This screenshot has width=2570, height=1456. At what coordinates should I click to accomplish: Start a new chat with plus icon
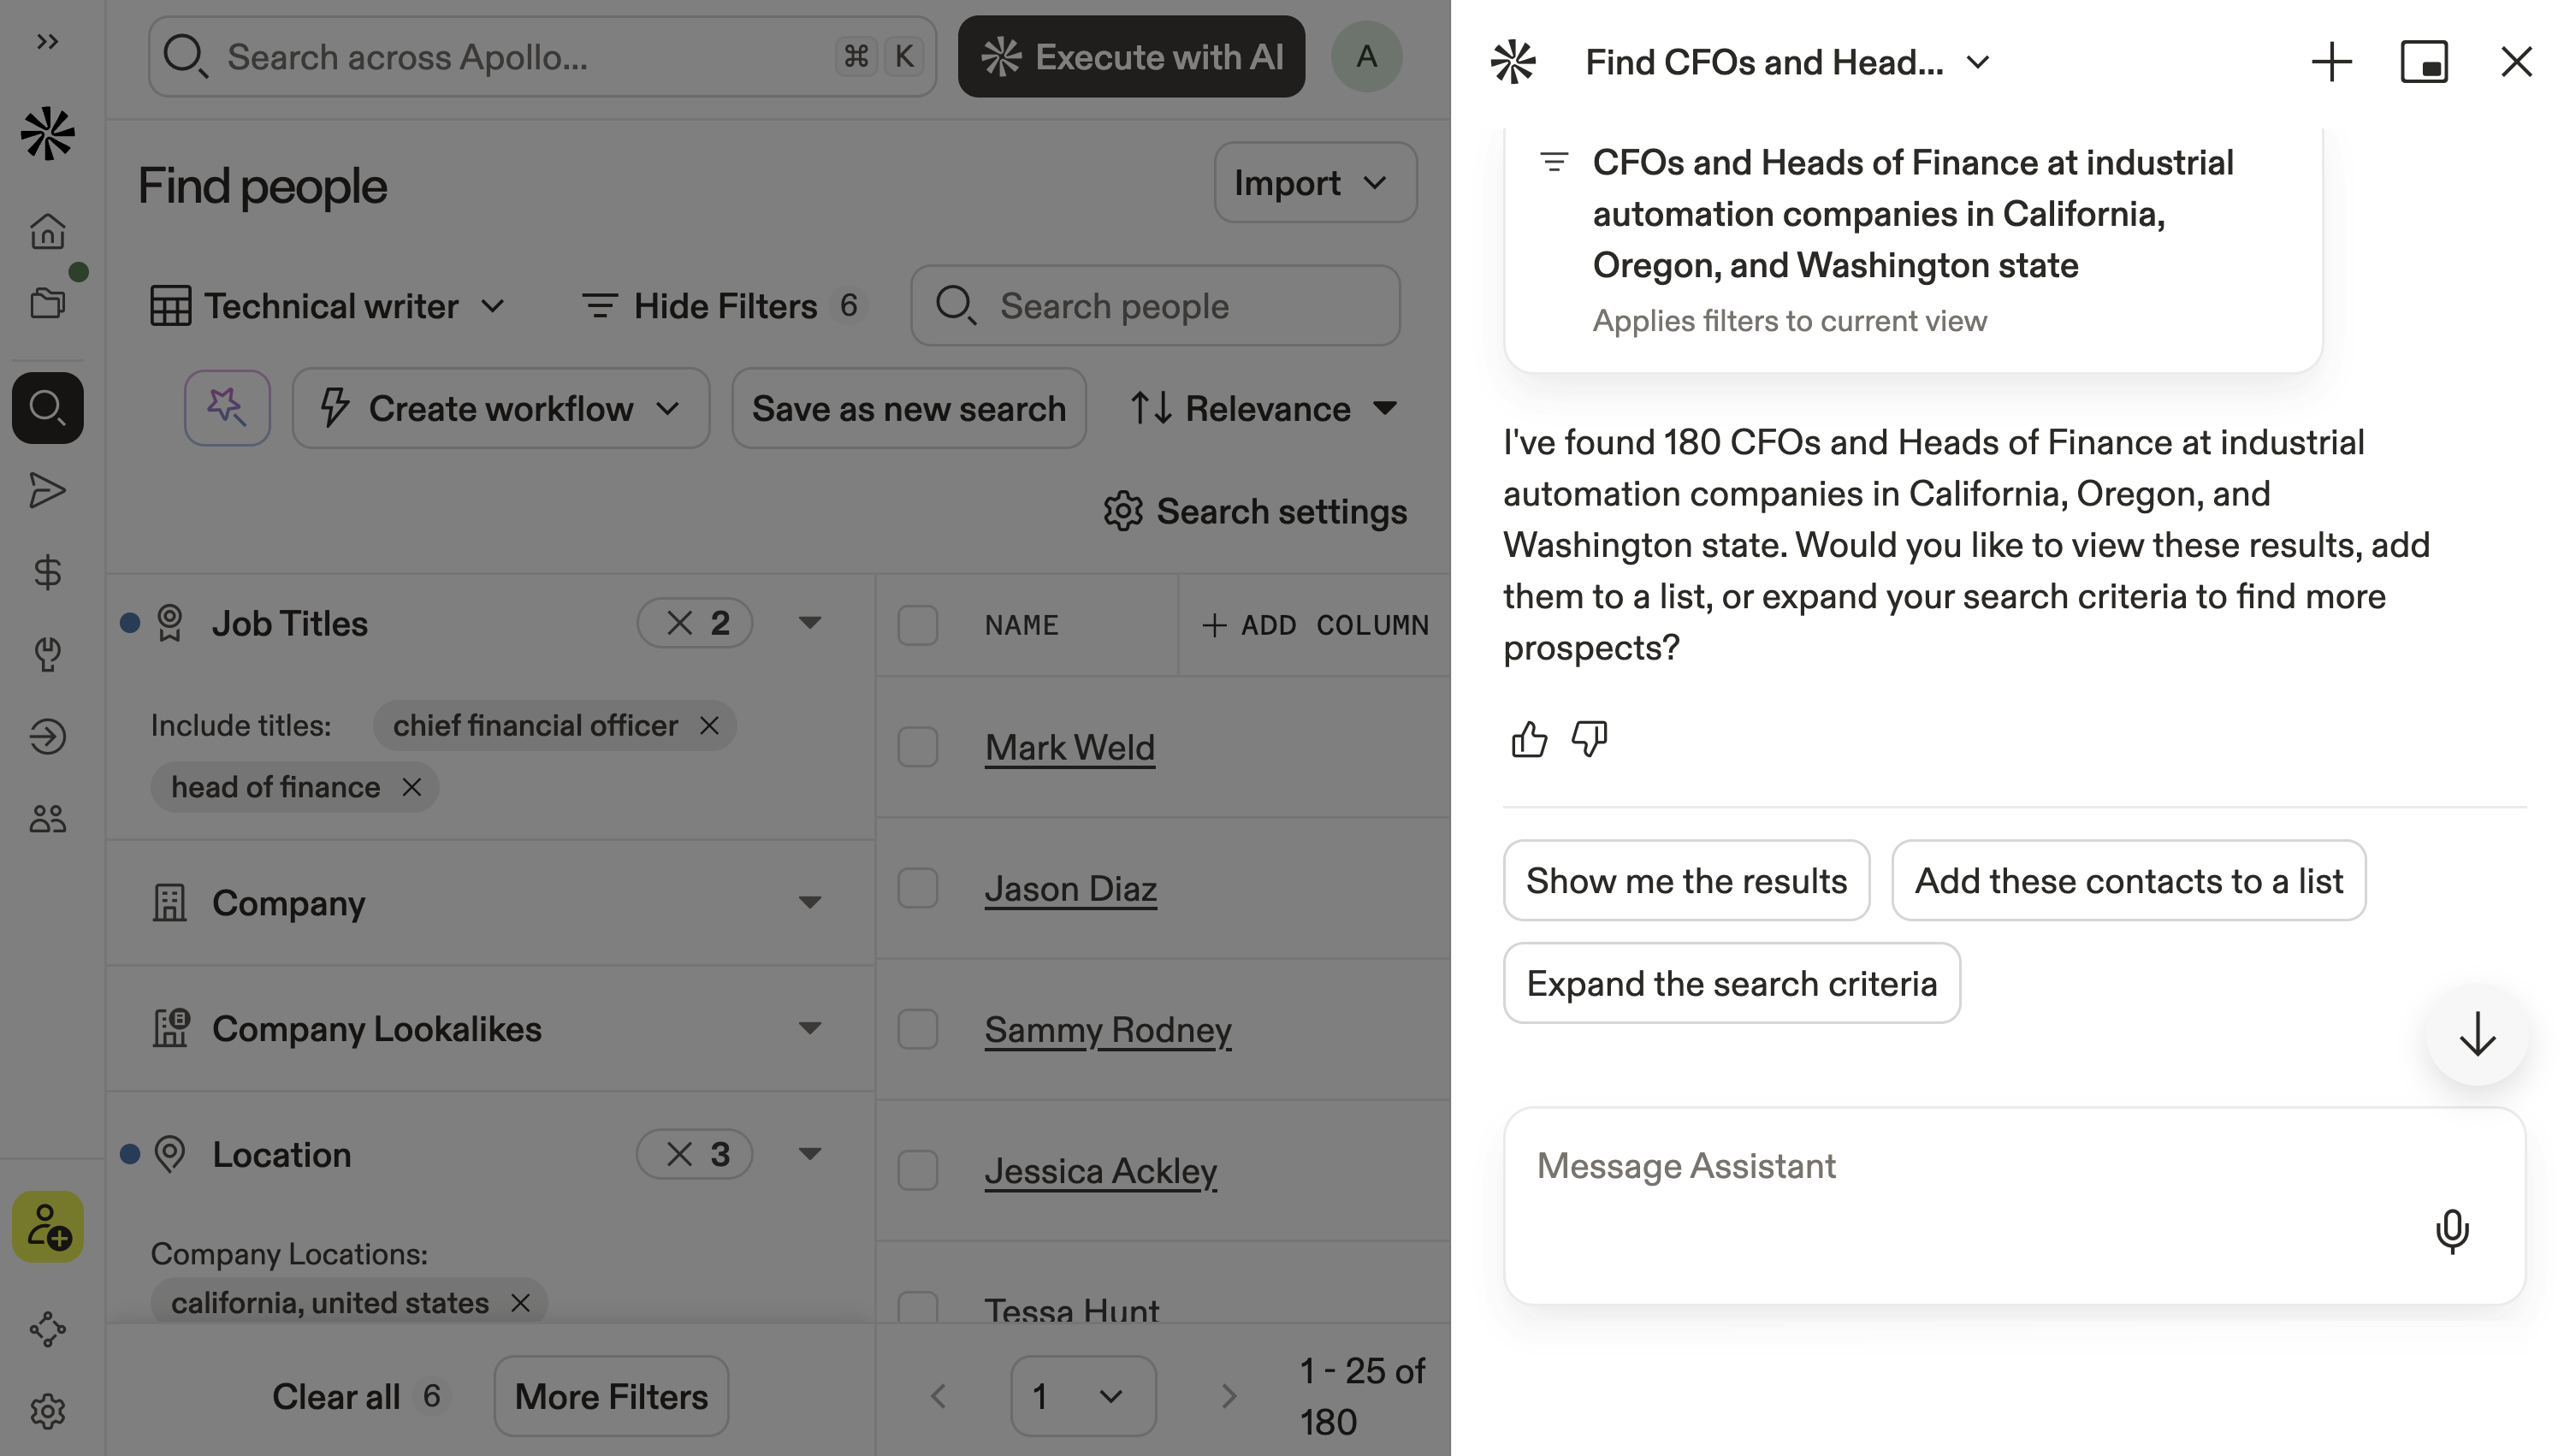[x=2331, y=62]
